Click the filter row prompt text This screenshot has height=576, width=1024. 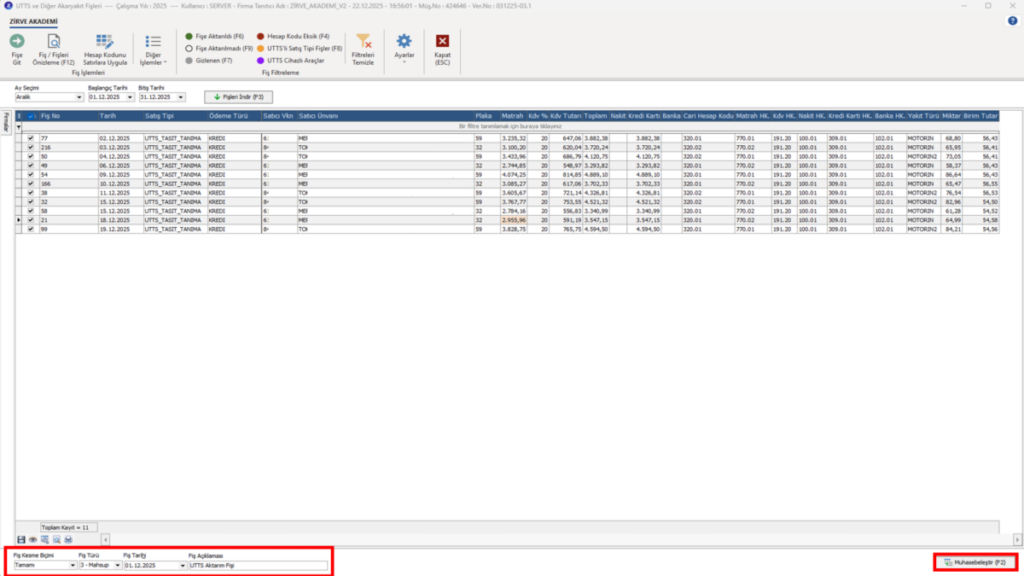click(510, 127)
